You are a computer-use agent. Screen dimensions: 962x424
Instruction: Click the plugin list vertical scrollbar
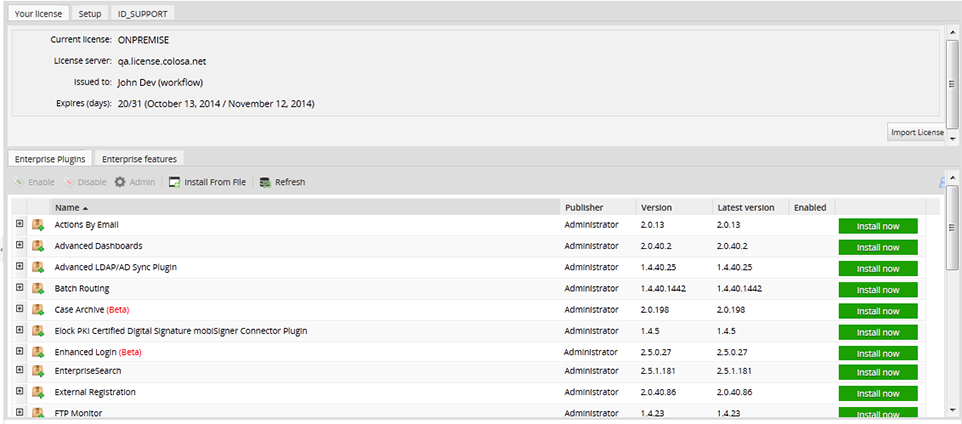[x=952, y=300]
